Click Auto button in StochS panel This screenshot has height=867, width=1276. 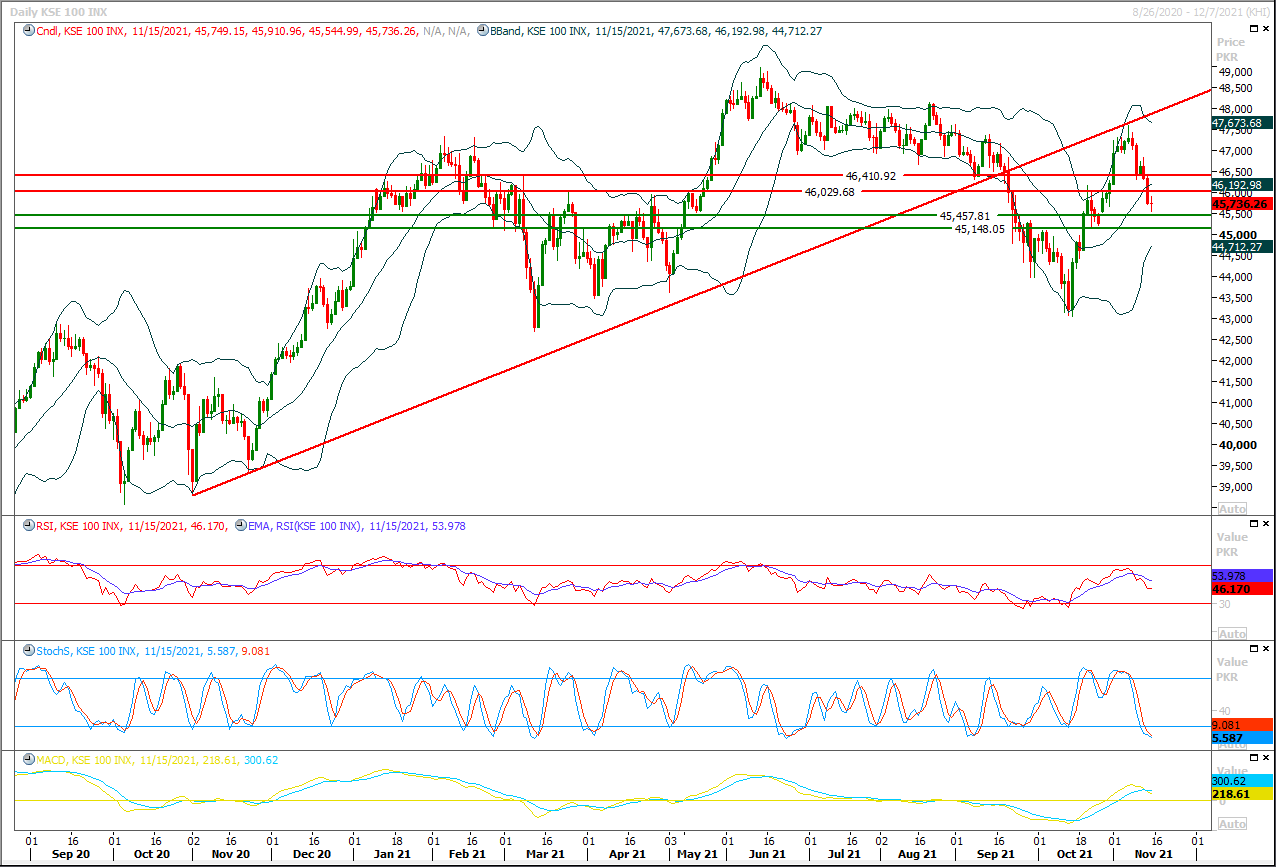pos(1233,744)
